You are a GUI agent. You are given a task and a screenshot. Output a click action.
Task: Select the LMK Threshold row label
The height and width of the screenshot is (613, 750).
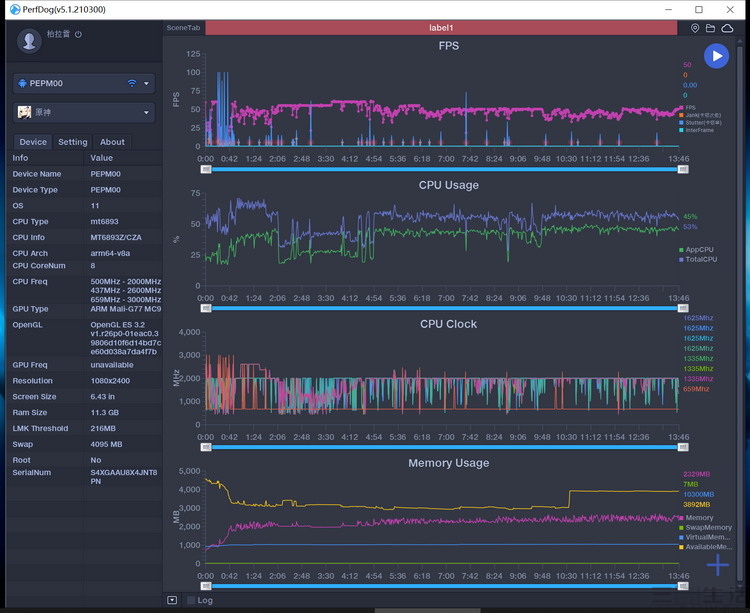[x=40, y=428]
